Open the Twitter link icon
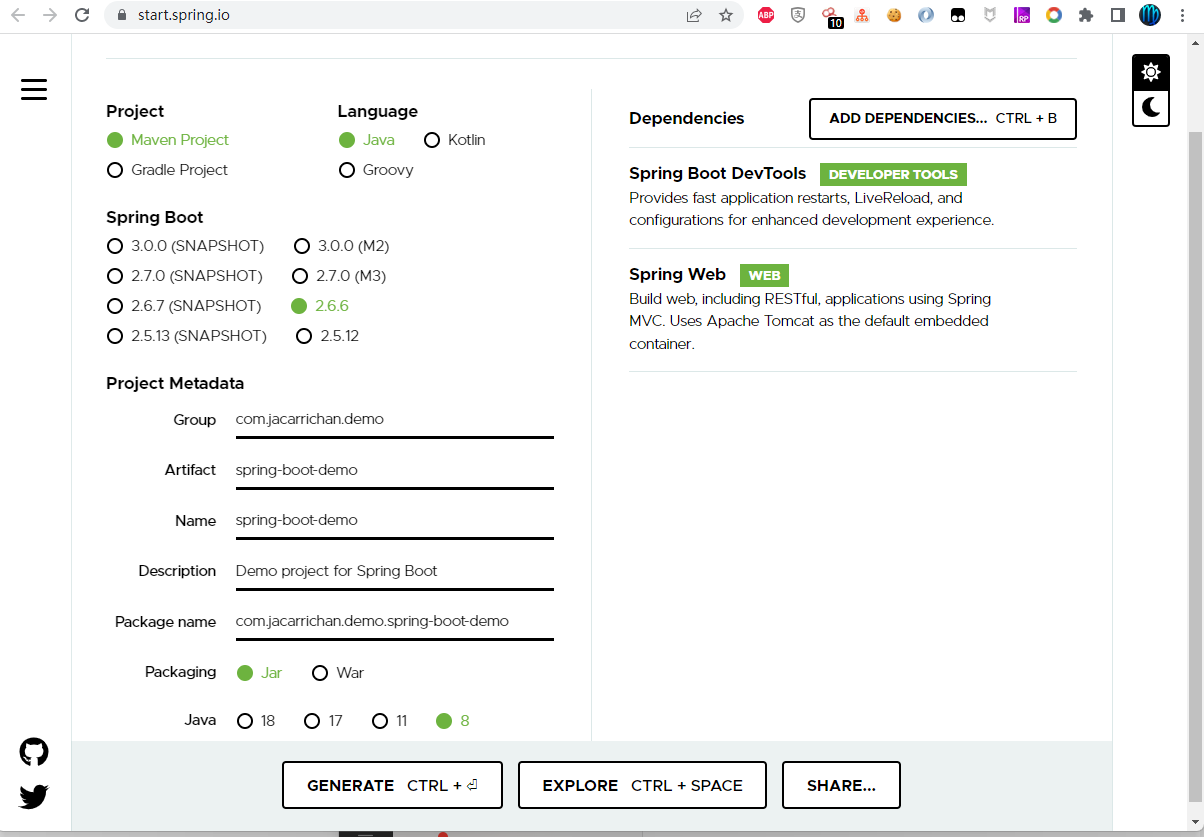The width and height of the screenshot is (1204, 837). 34,796
